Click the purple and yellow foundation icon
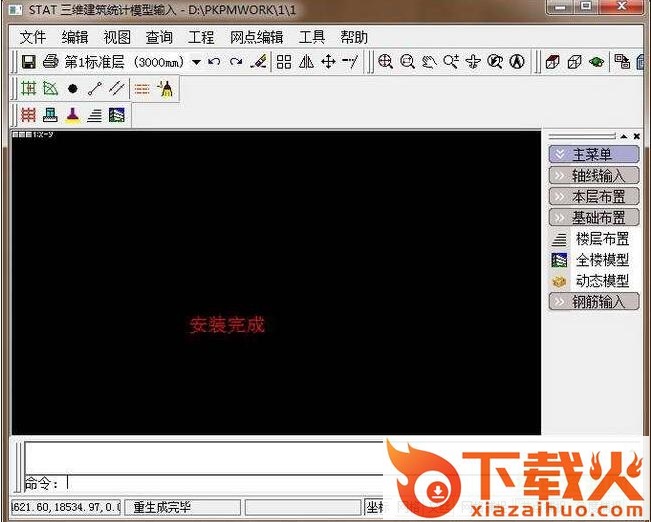The height and width of the screenshot is (522, 651). click(x=73, y=115)
